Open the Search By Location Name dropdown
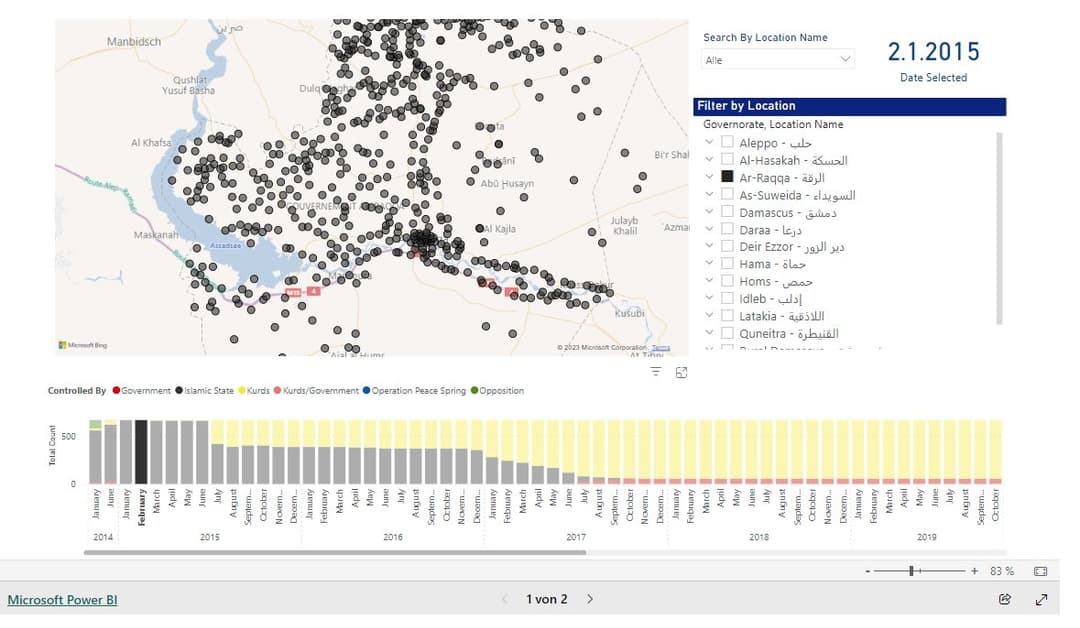The height and width of the screenshot is (628, 1080). (778, 60)
